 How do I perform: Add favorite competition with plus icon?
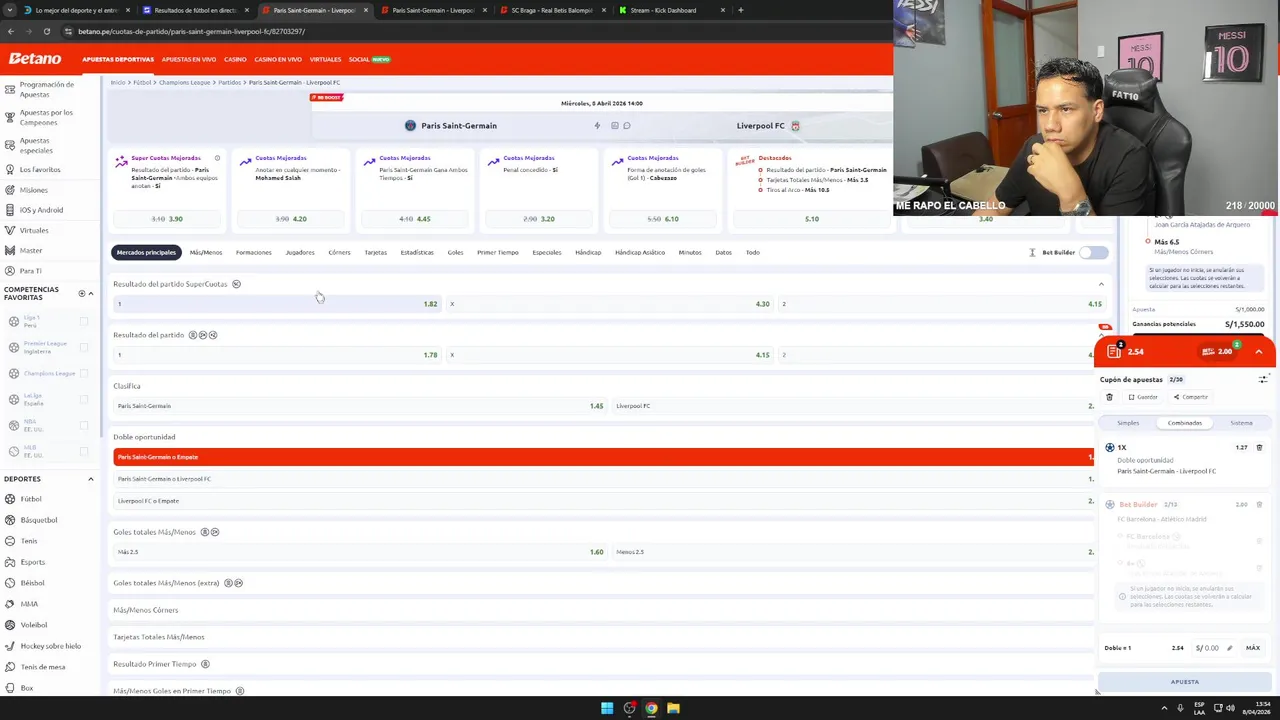(82, 293)
